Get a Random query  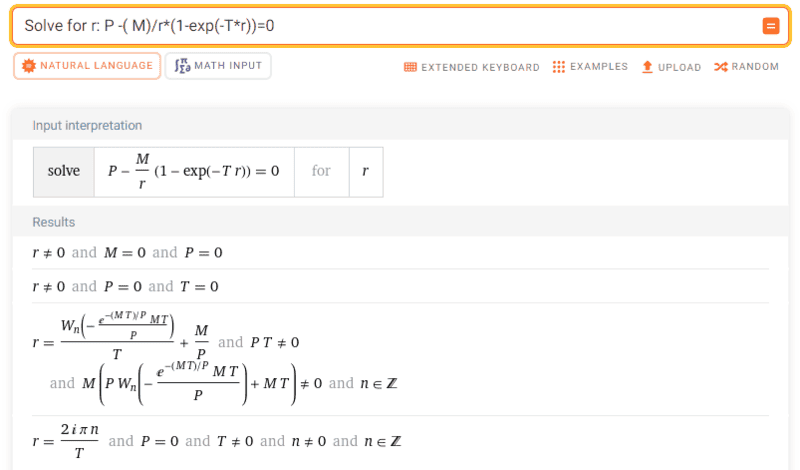click(x=755, y=67)
